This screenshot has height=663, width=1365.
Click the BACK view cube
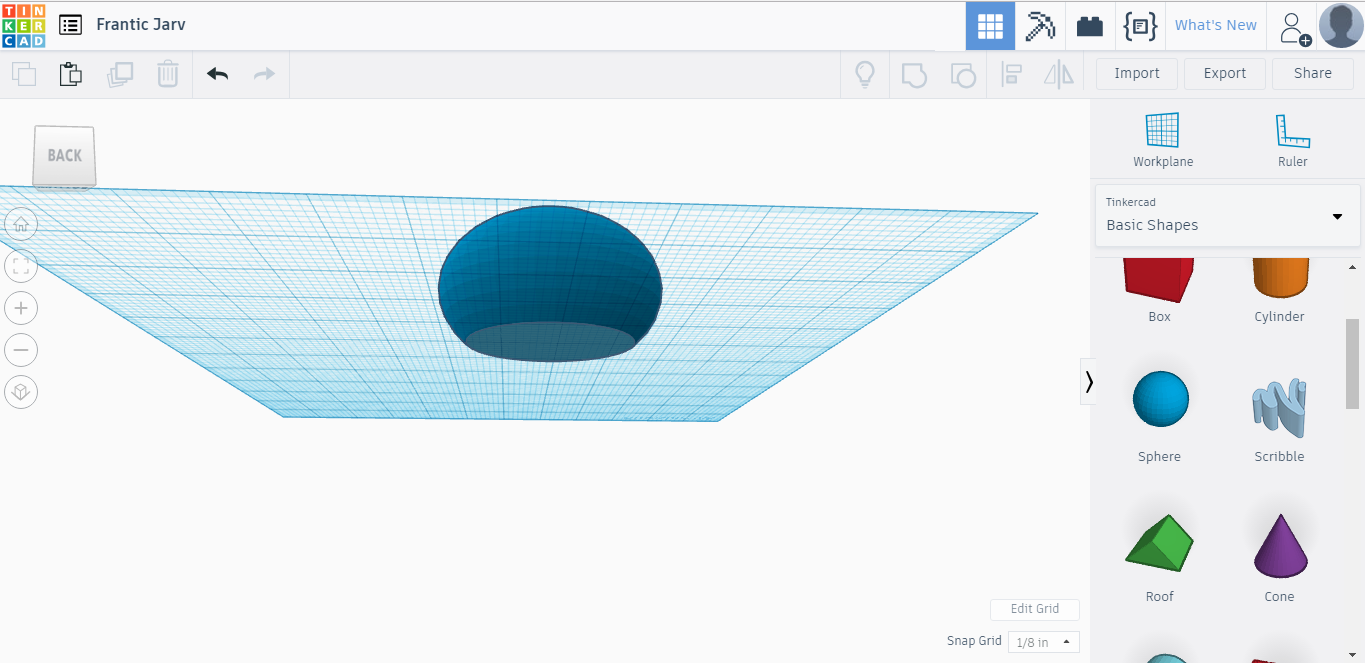pos(64,156)
